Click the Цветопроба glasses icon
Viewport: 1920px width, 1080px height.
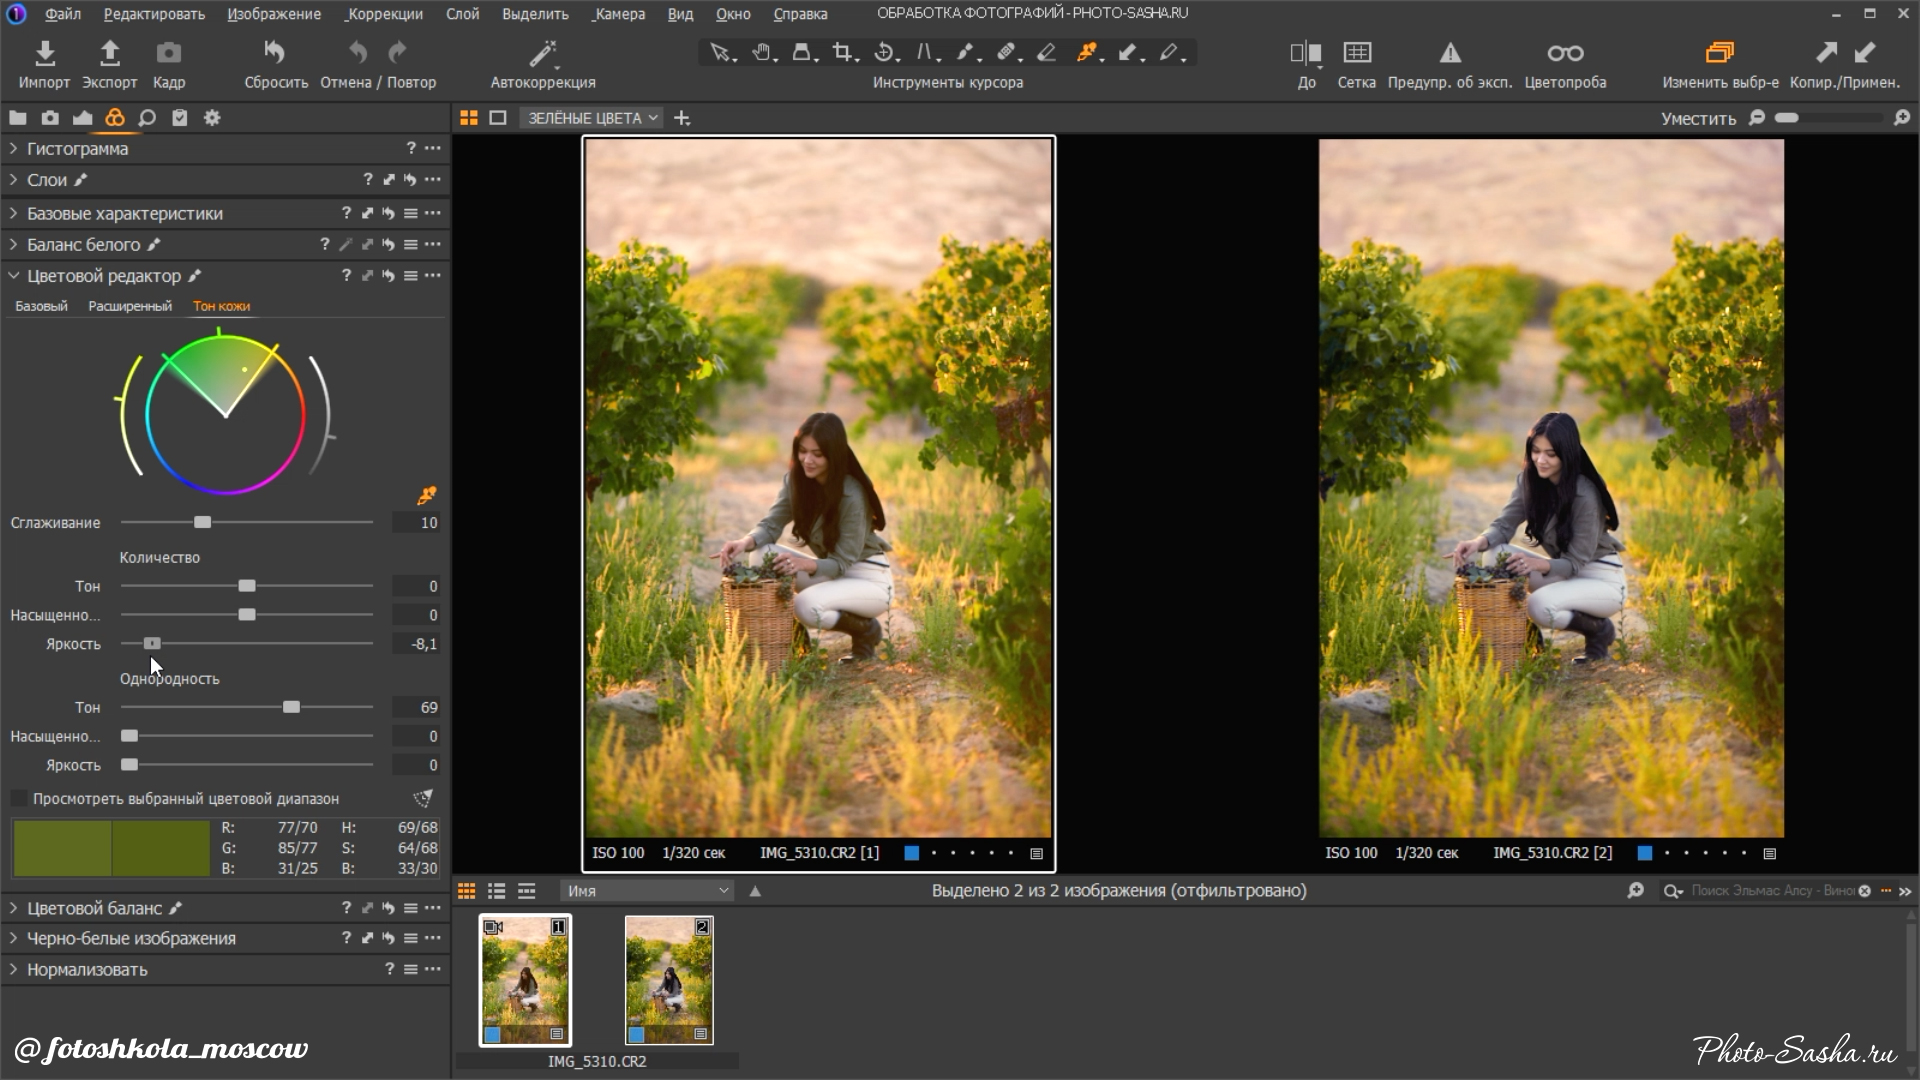[x=1564, y=53]
